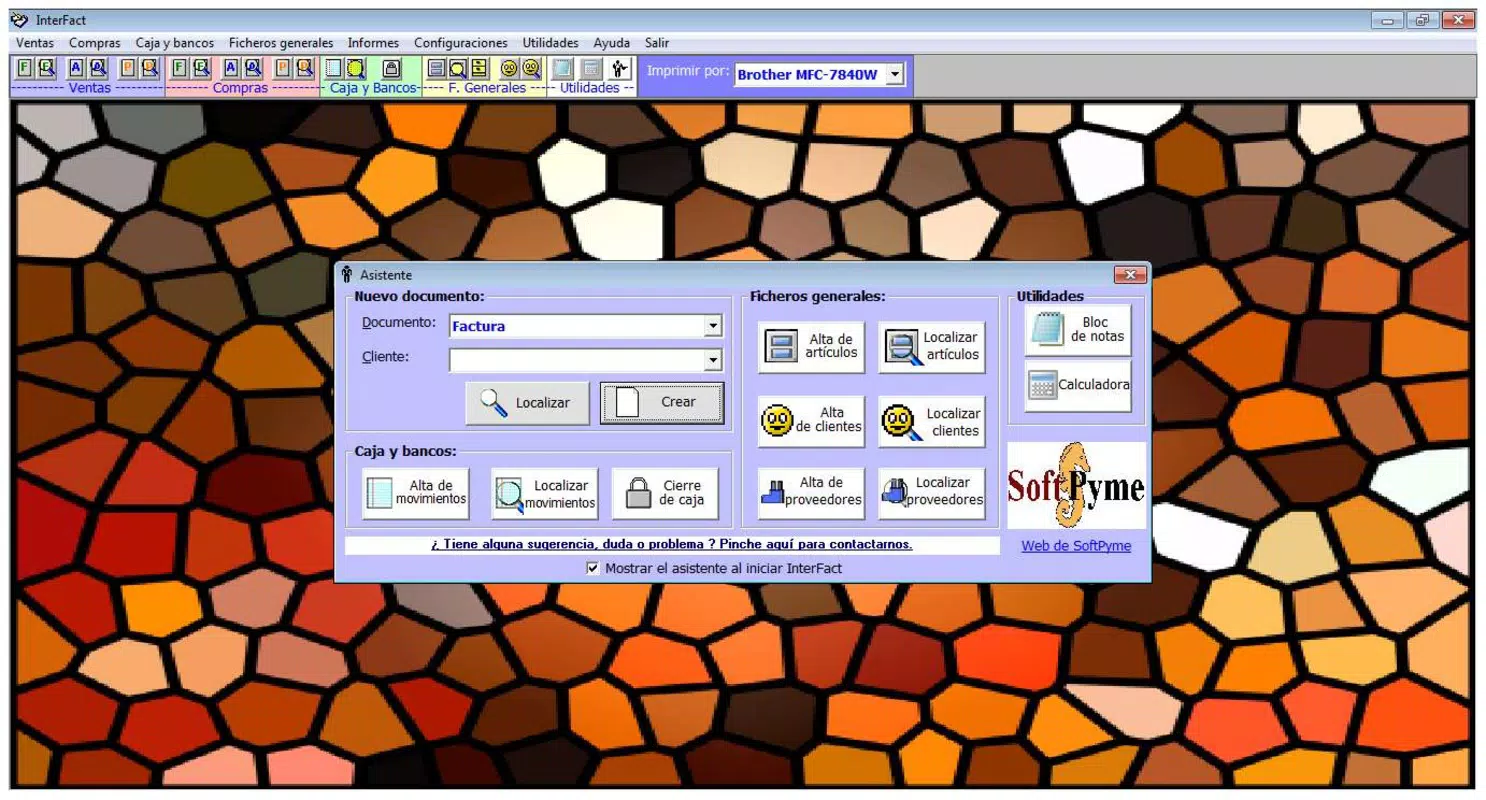Open the Configuraciones menu
This screenshot has width=1486, height=800.
(x=461, y=43)
